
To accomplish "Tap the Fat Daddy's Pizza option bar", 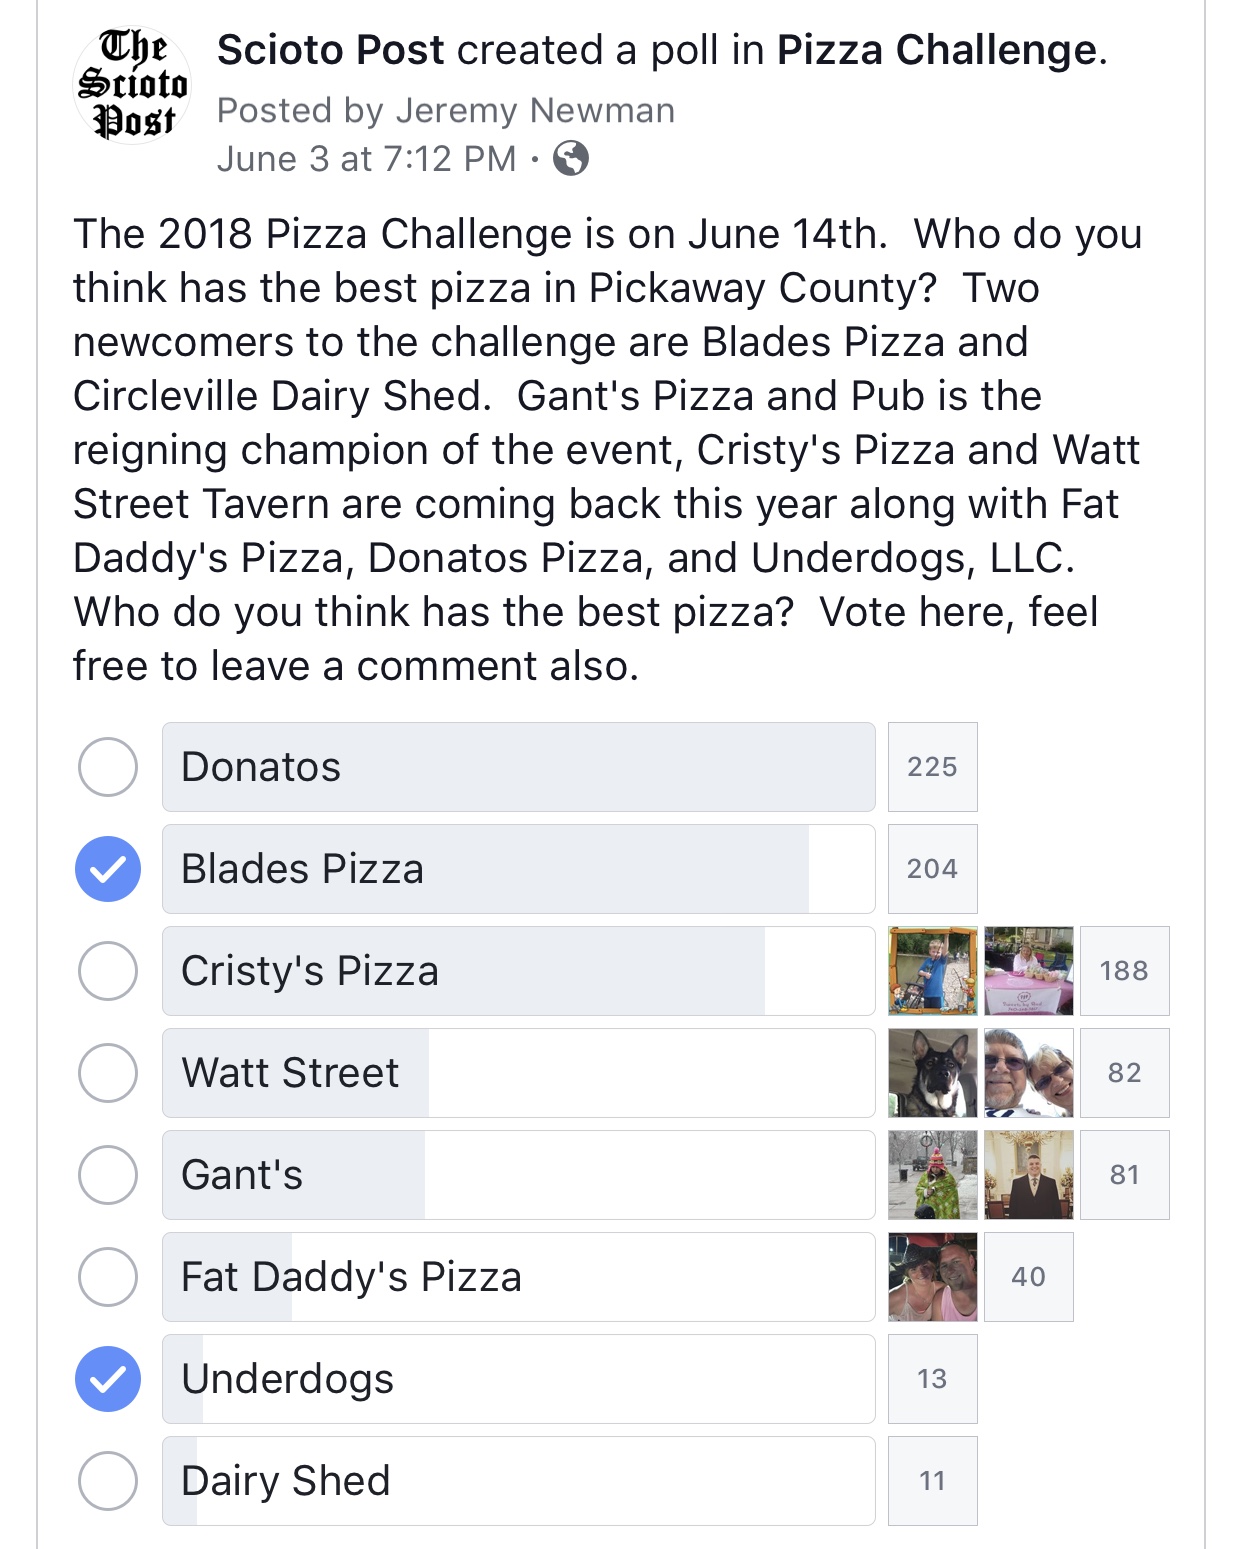I will [x=519, y=1277].
